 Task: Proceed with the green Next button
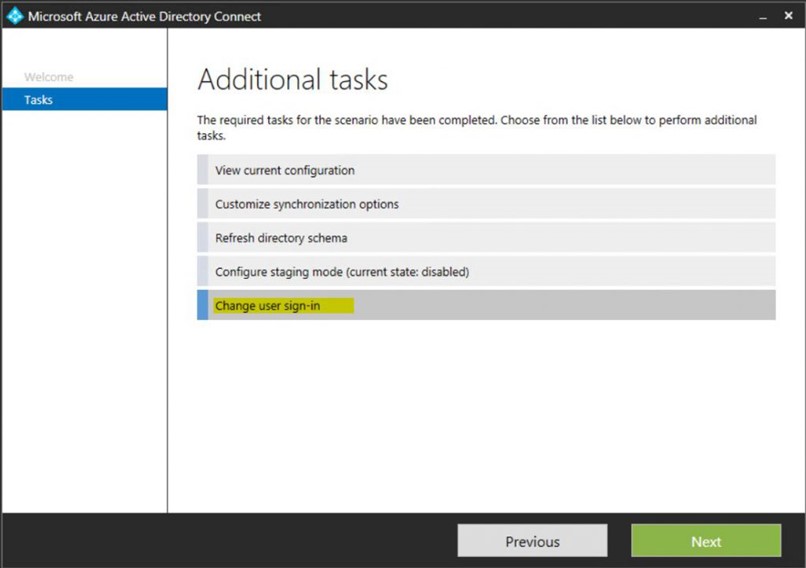point(706,541)
